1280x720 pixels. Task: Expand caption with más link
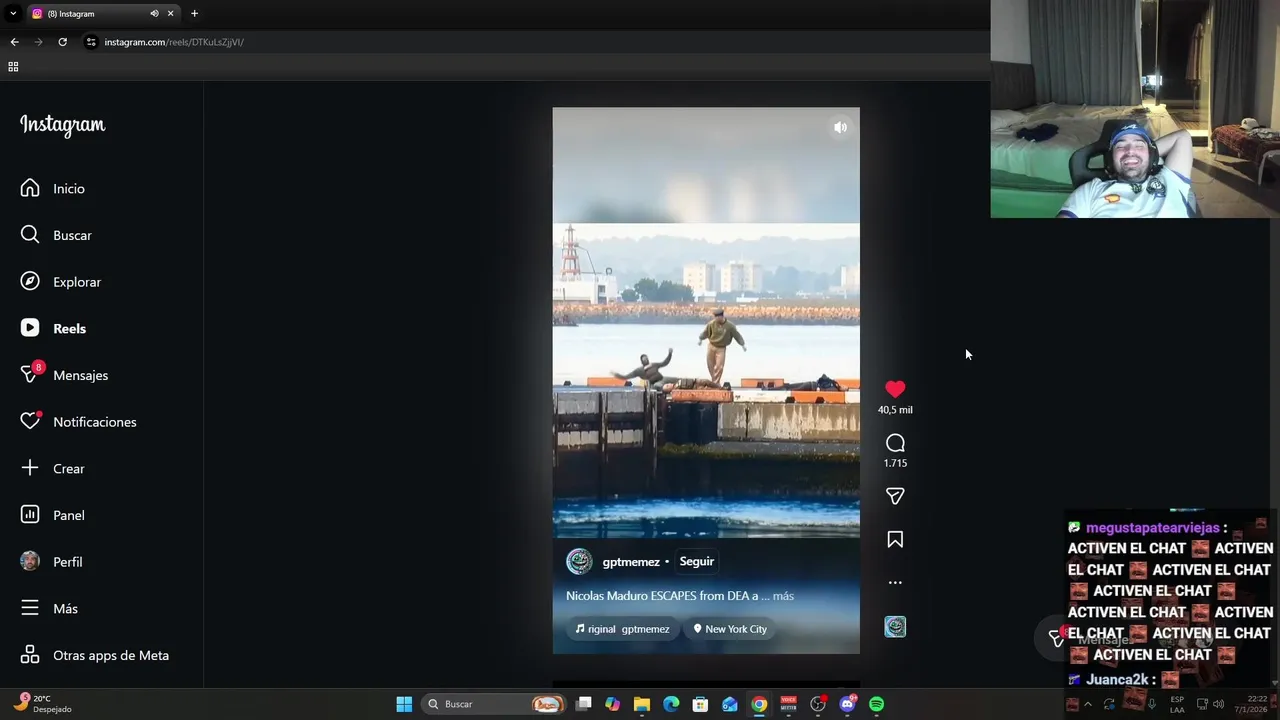(783, 596)
